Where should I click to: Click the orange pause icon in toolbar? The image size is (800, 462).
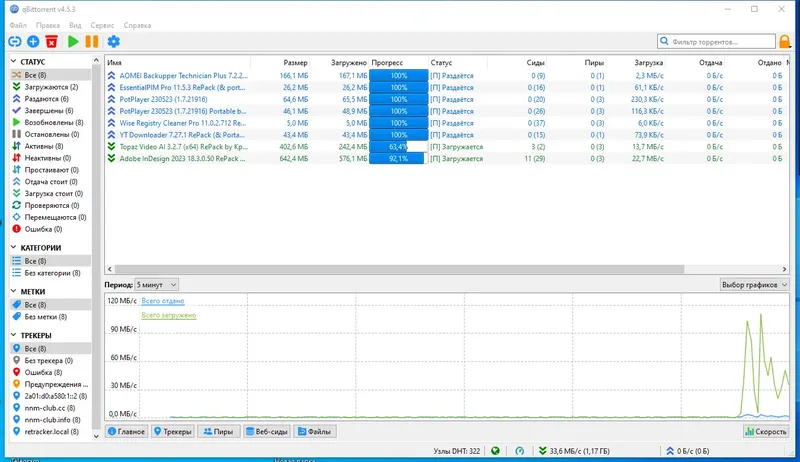pyautogui.click(x=92, y=42)
